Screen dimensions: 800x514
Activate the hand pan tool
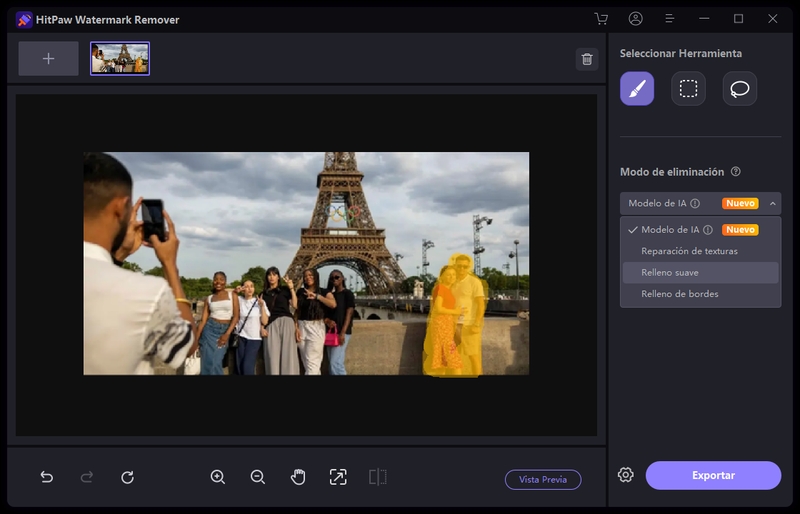coord(298,477)
